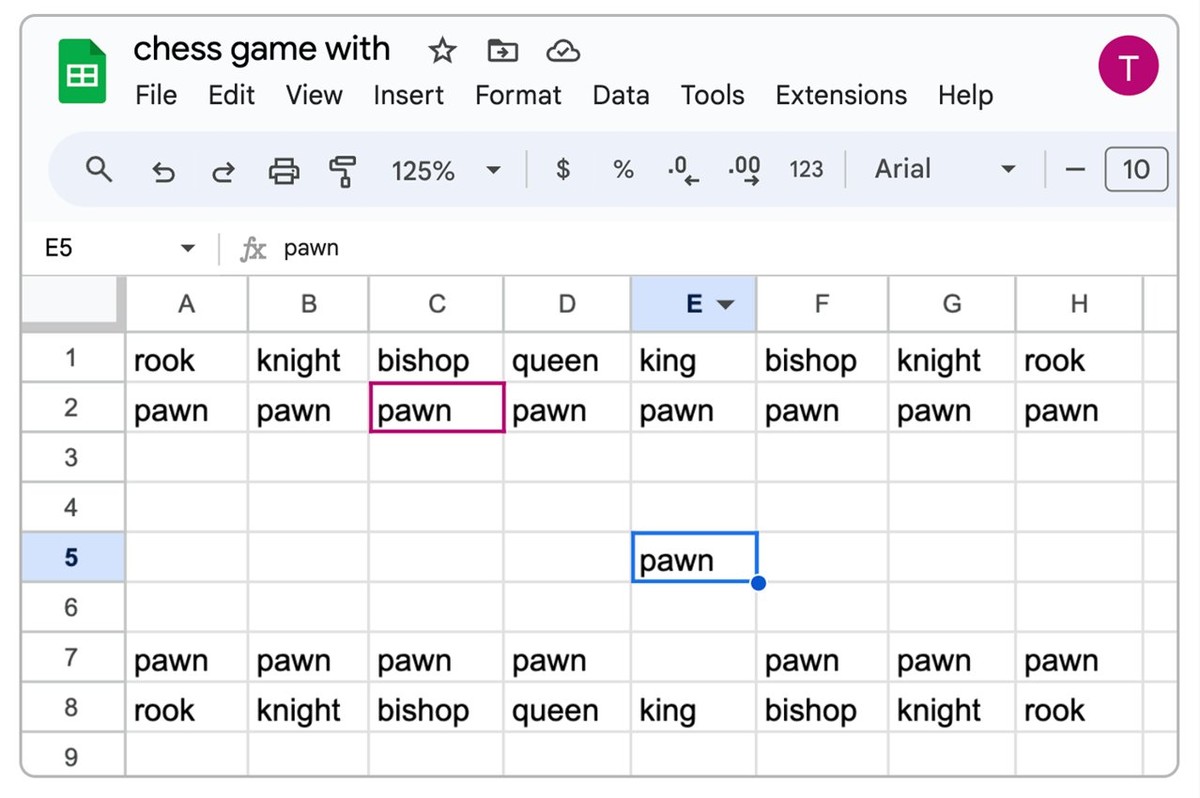Check the cloud save status icon
This screenshot has width=1200, height=798.
coord(563,50)
